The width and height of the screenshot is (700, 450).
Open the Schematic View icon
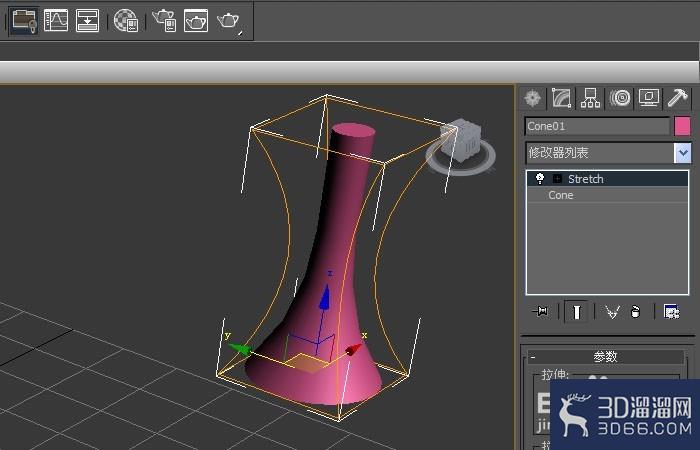(x=88, y=20)
